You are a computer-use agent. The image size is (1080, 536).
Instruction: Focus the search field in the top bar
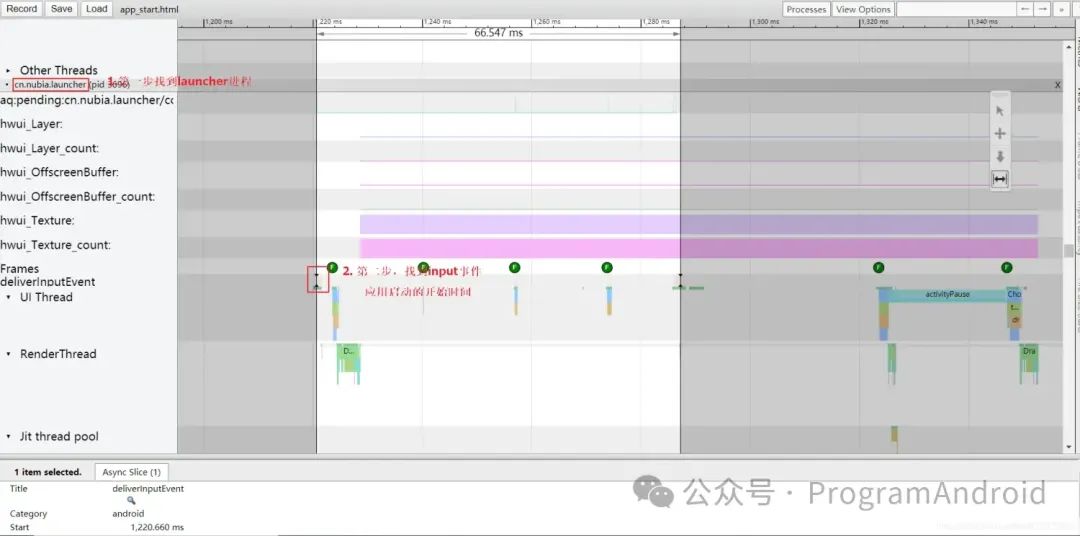point(955,10)
